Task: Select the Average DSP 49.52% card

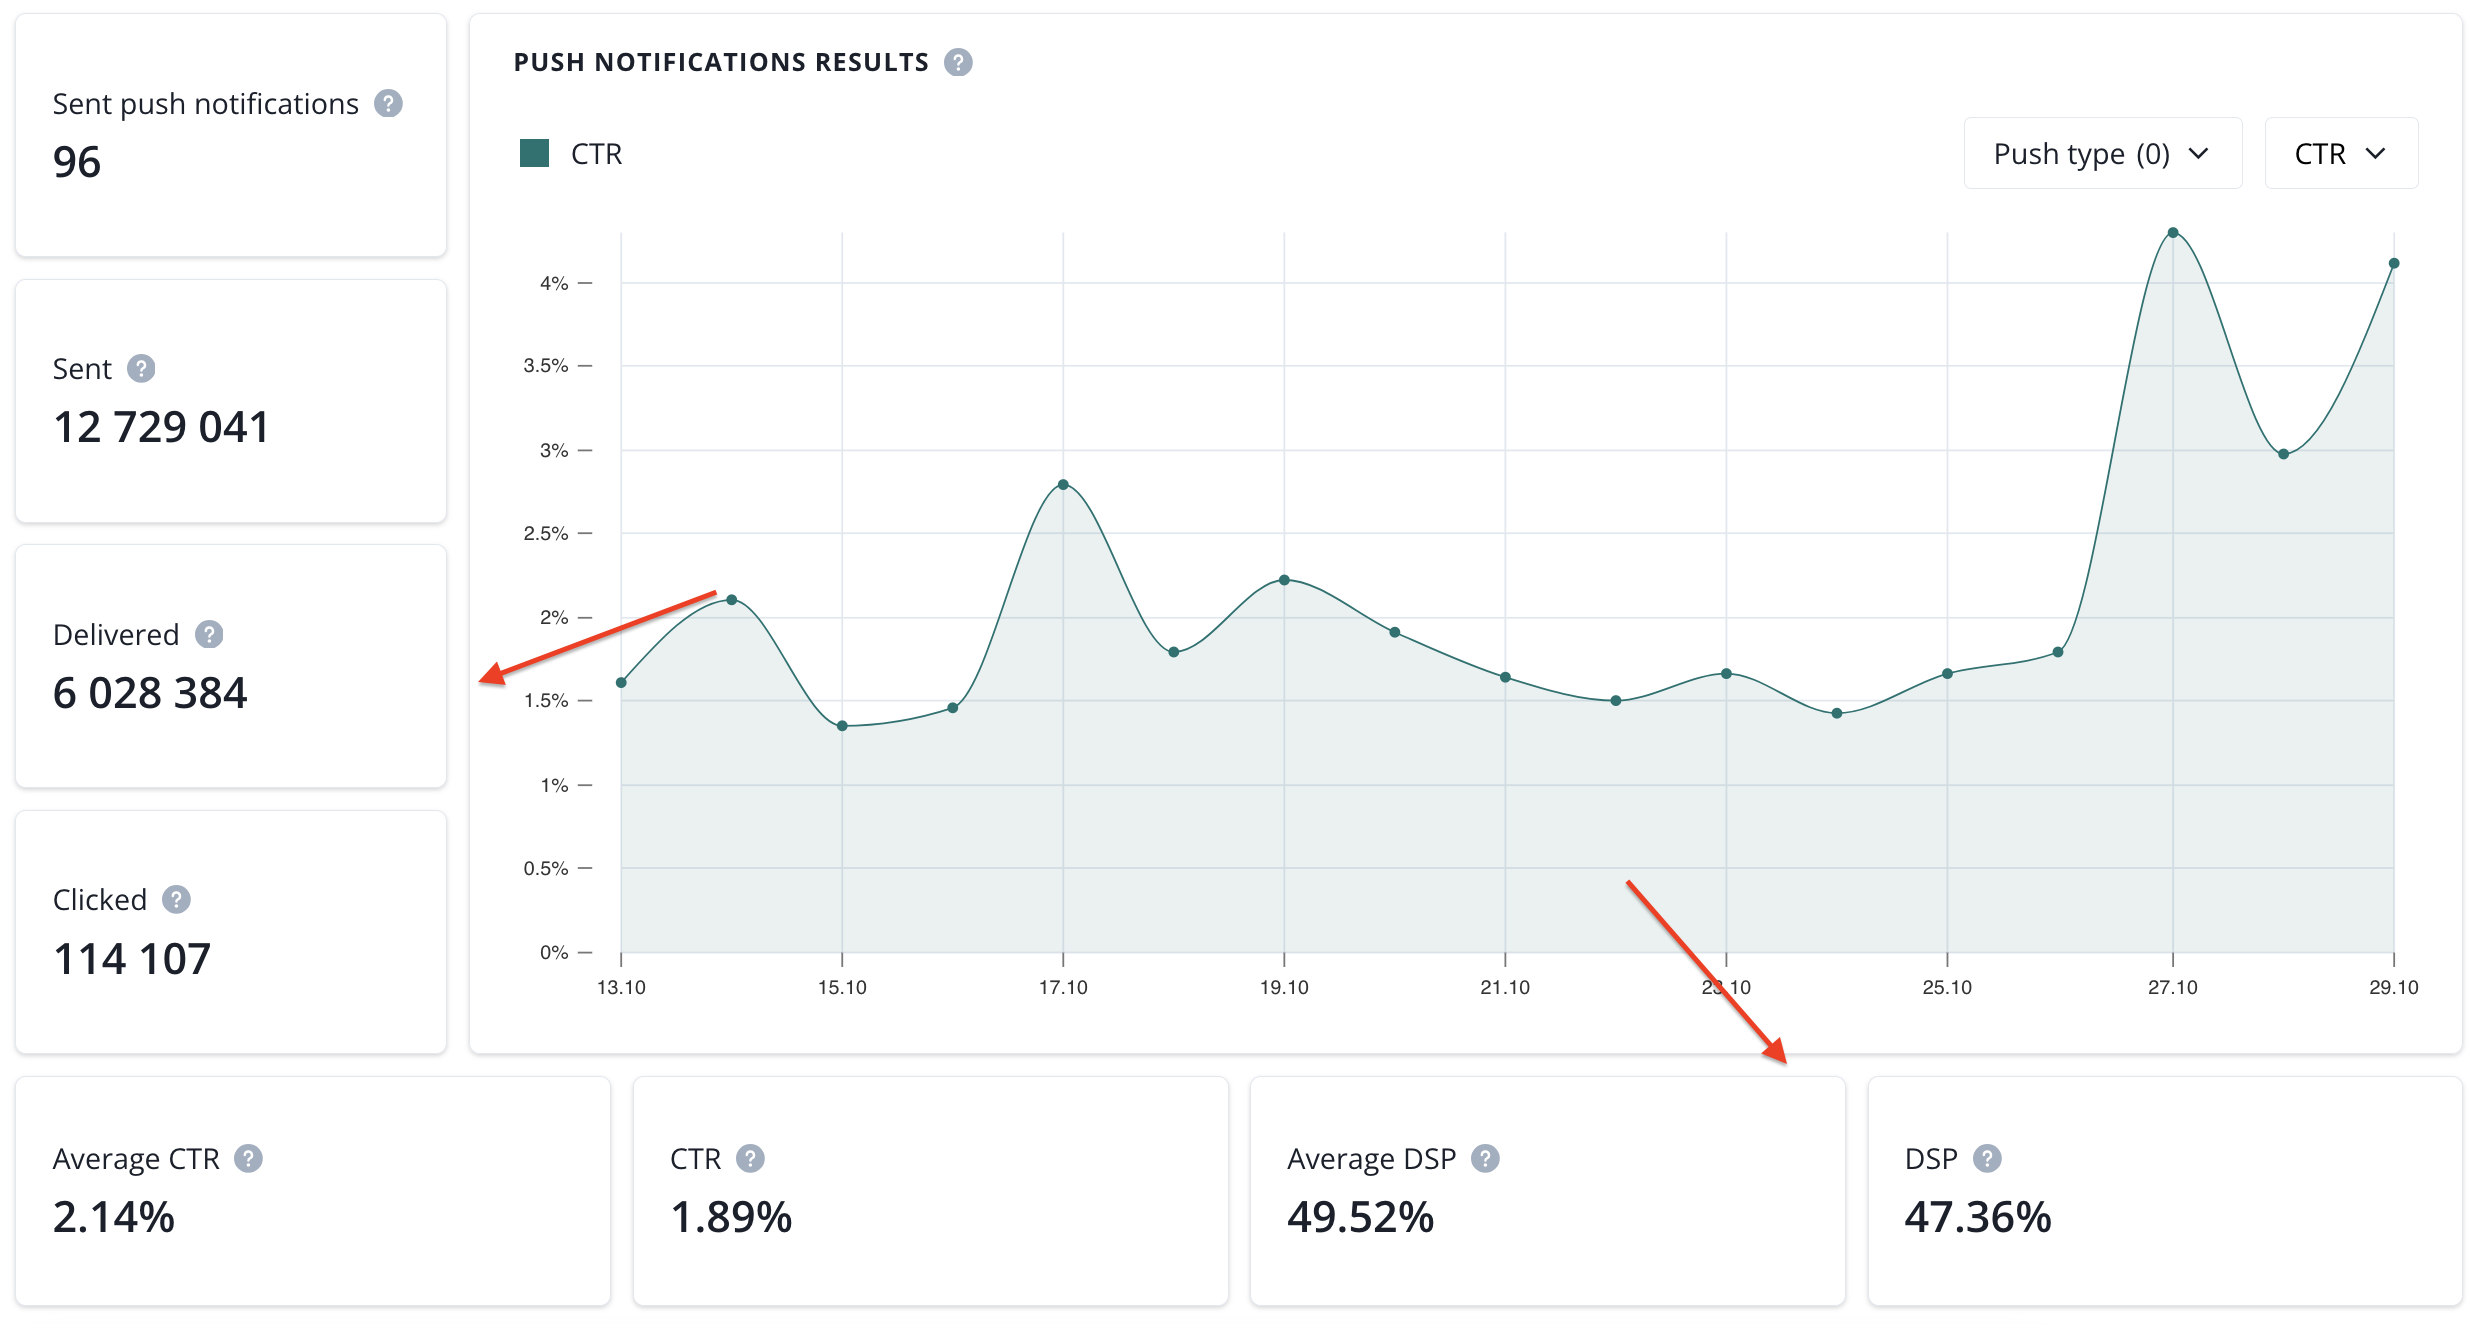Action: 1546,1190
